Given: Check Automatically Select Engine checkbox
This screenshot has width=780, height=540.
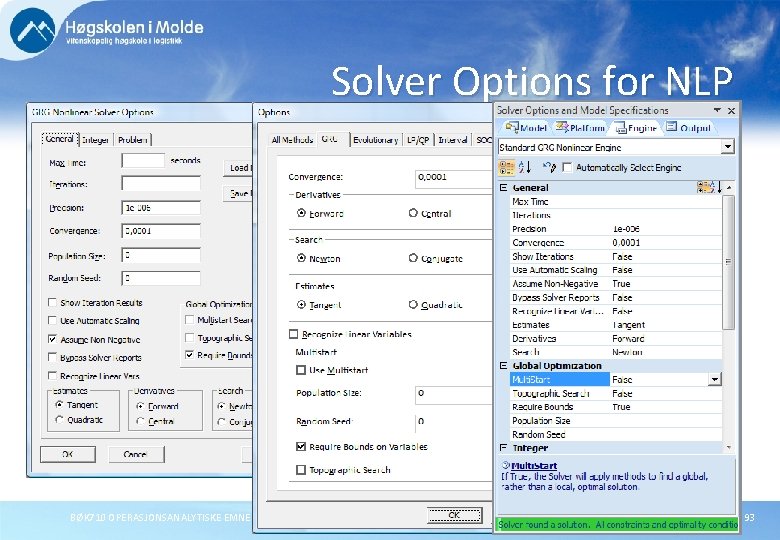Looking at the screenshot, I should click(x=567, y=168).
